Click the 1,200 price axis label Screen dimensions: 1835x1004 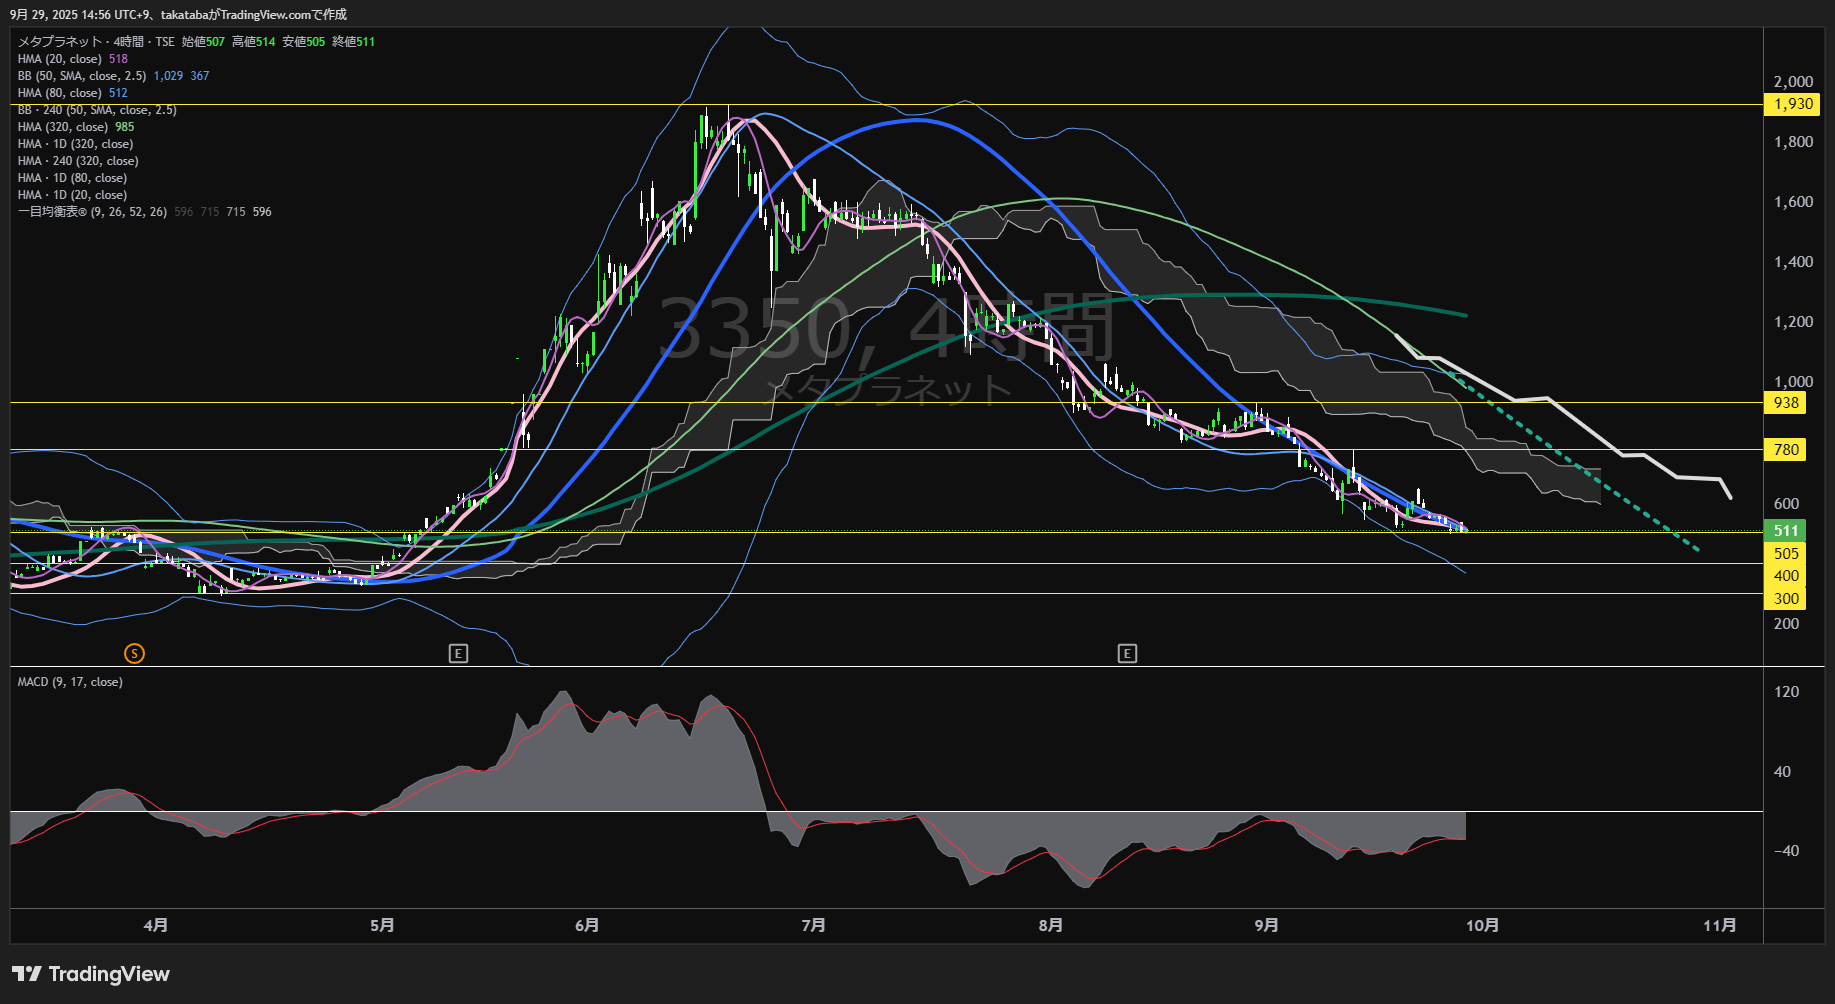point(1793,322)
